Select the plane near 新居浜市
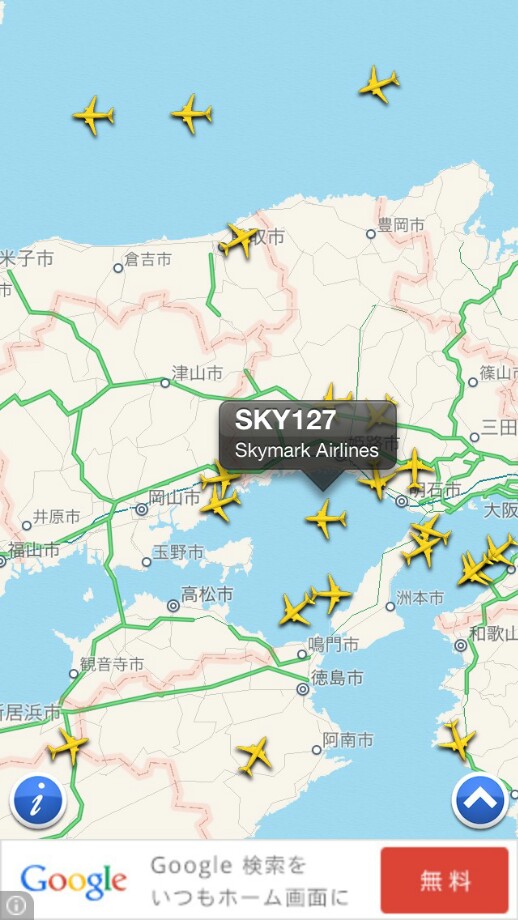 point(68,745)
